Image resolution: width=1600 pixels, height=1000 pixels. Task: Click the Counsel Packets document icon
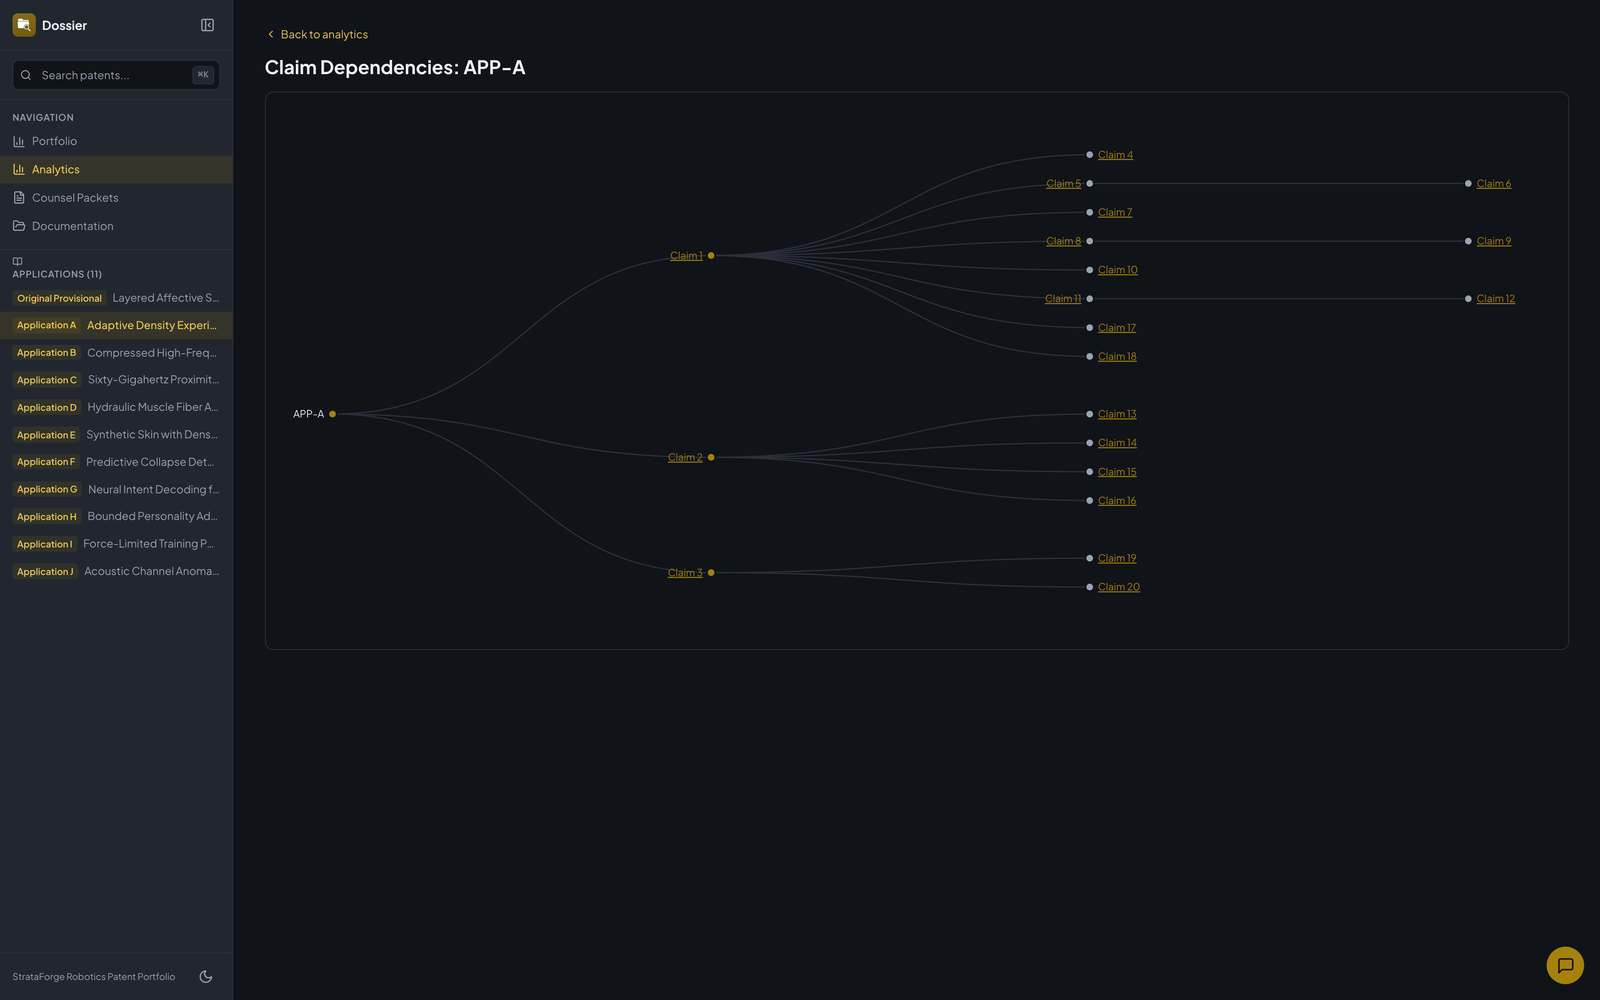point(19,198)
